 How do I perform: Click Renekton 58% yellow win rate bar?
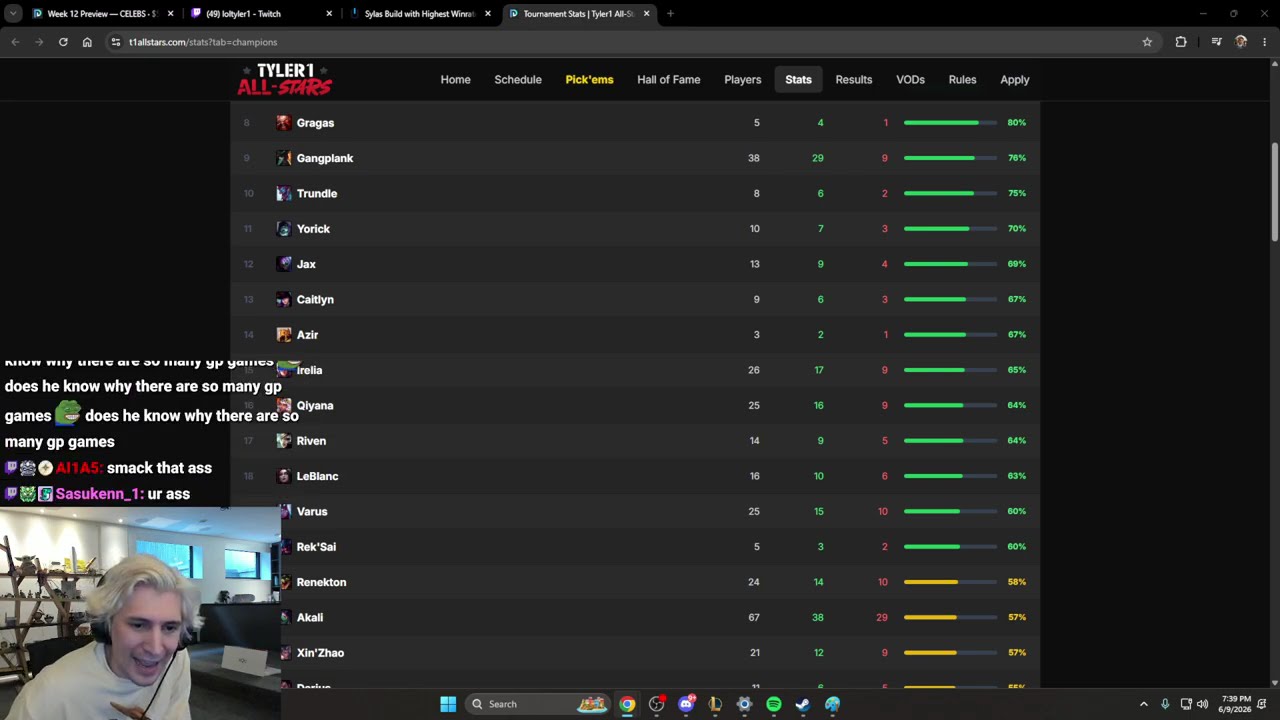[x=950, y=582]
